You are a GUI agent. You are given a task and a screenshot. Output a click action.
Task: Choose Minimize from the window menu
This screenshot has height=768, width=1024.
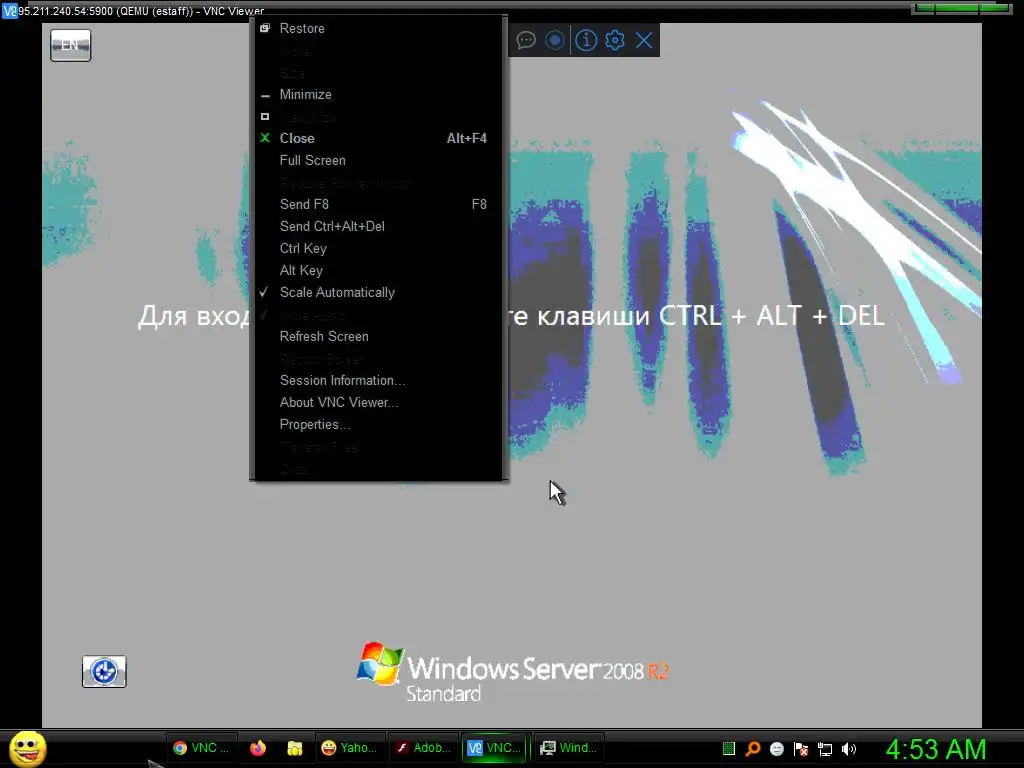tap(378, 95)
